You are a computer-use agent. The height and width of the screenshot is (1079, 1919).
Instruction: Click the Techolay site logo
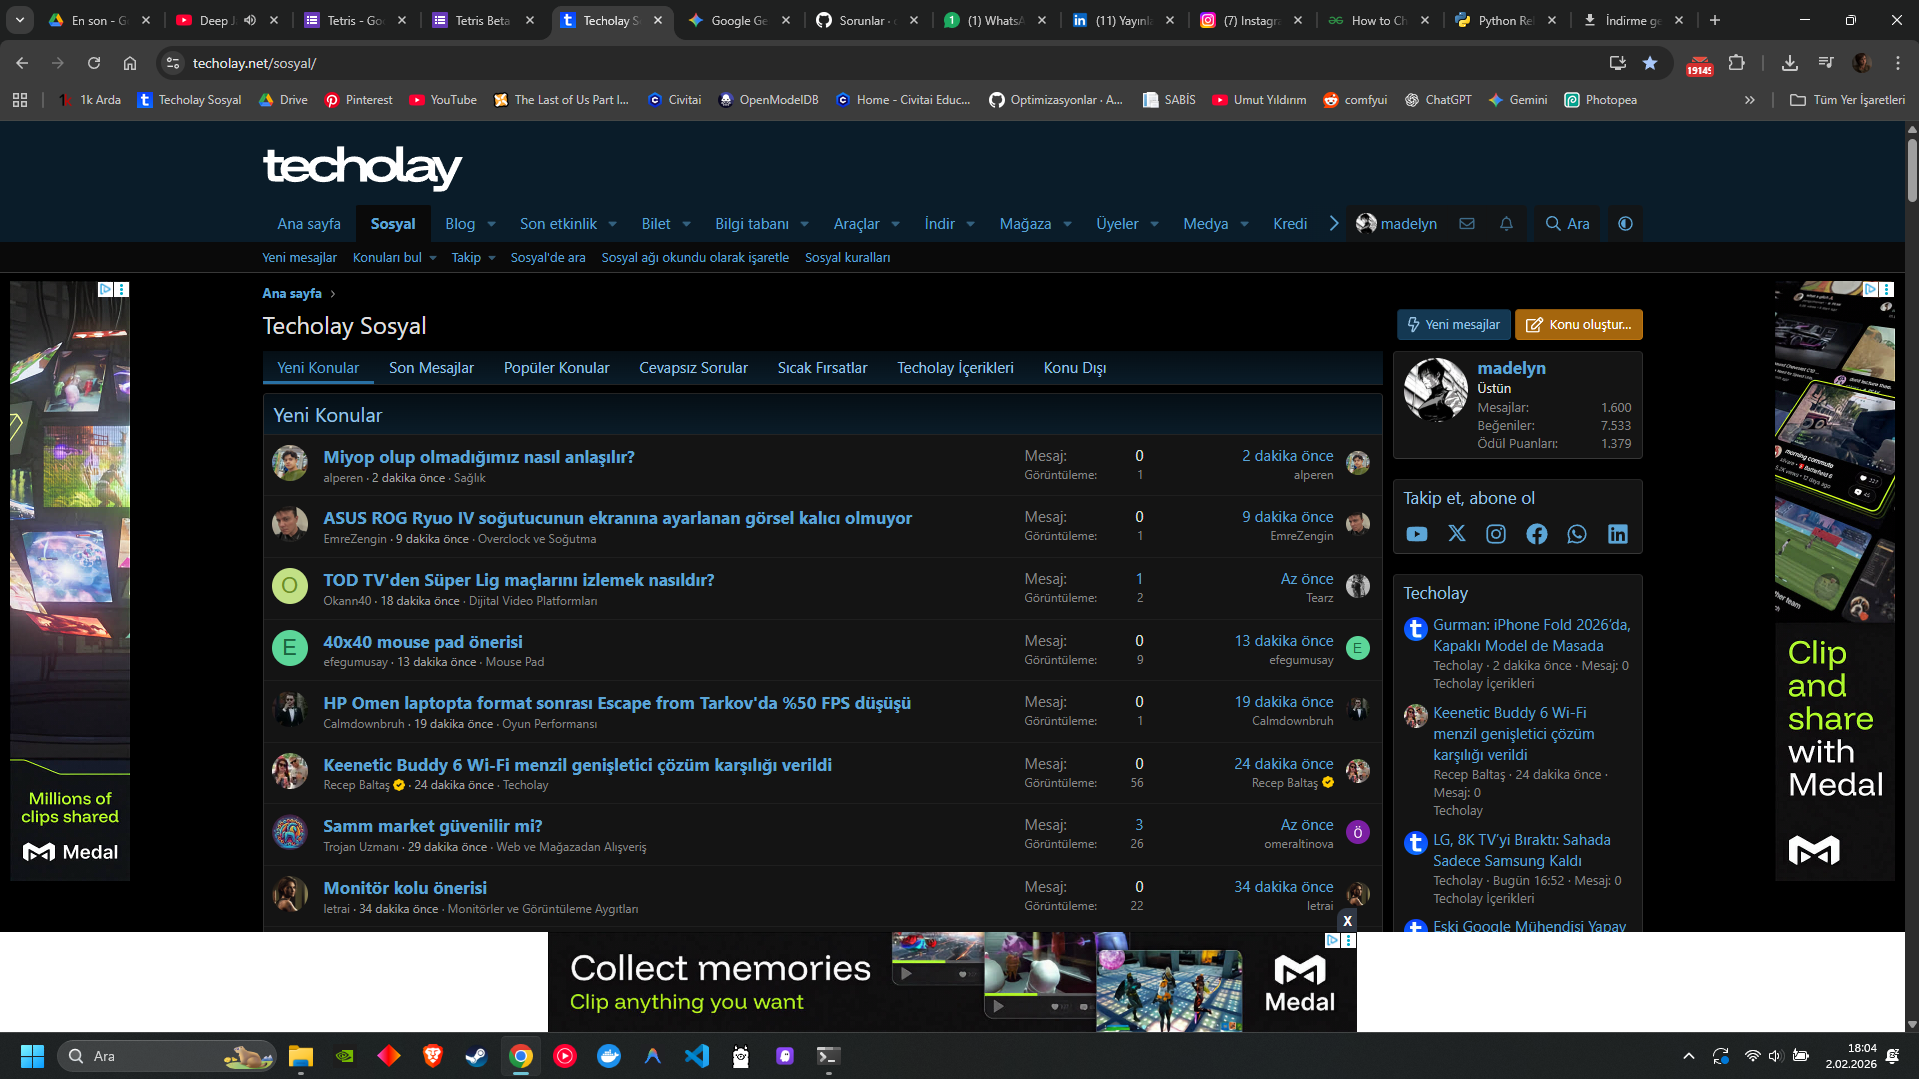pos(362,167)
